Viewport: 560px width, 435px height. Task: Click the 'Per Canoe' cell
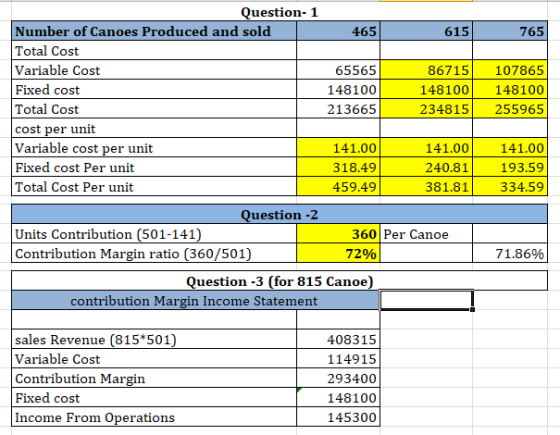426,234
